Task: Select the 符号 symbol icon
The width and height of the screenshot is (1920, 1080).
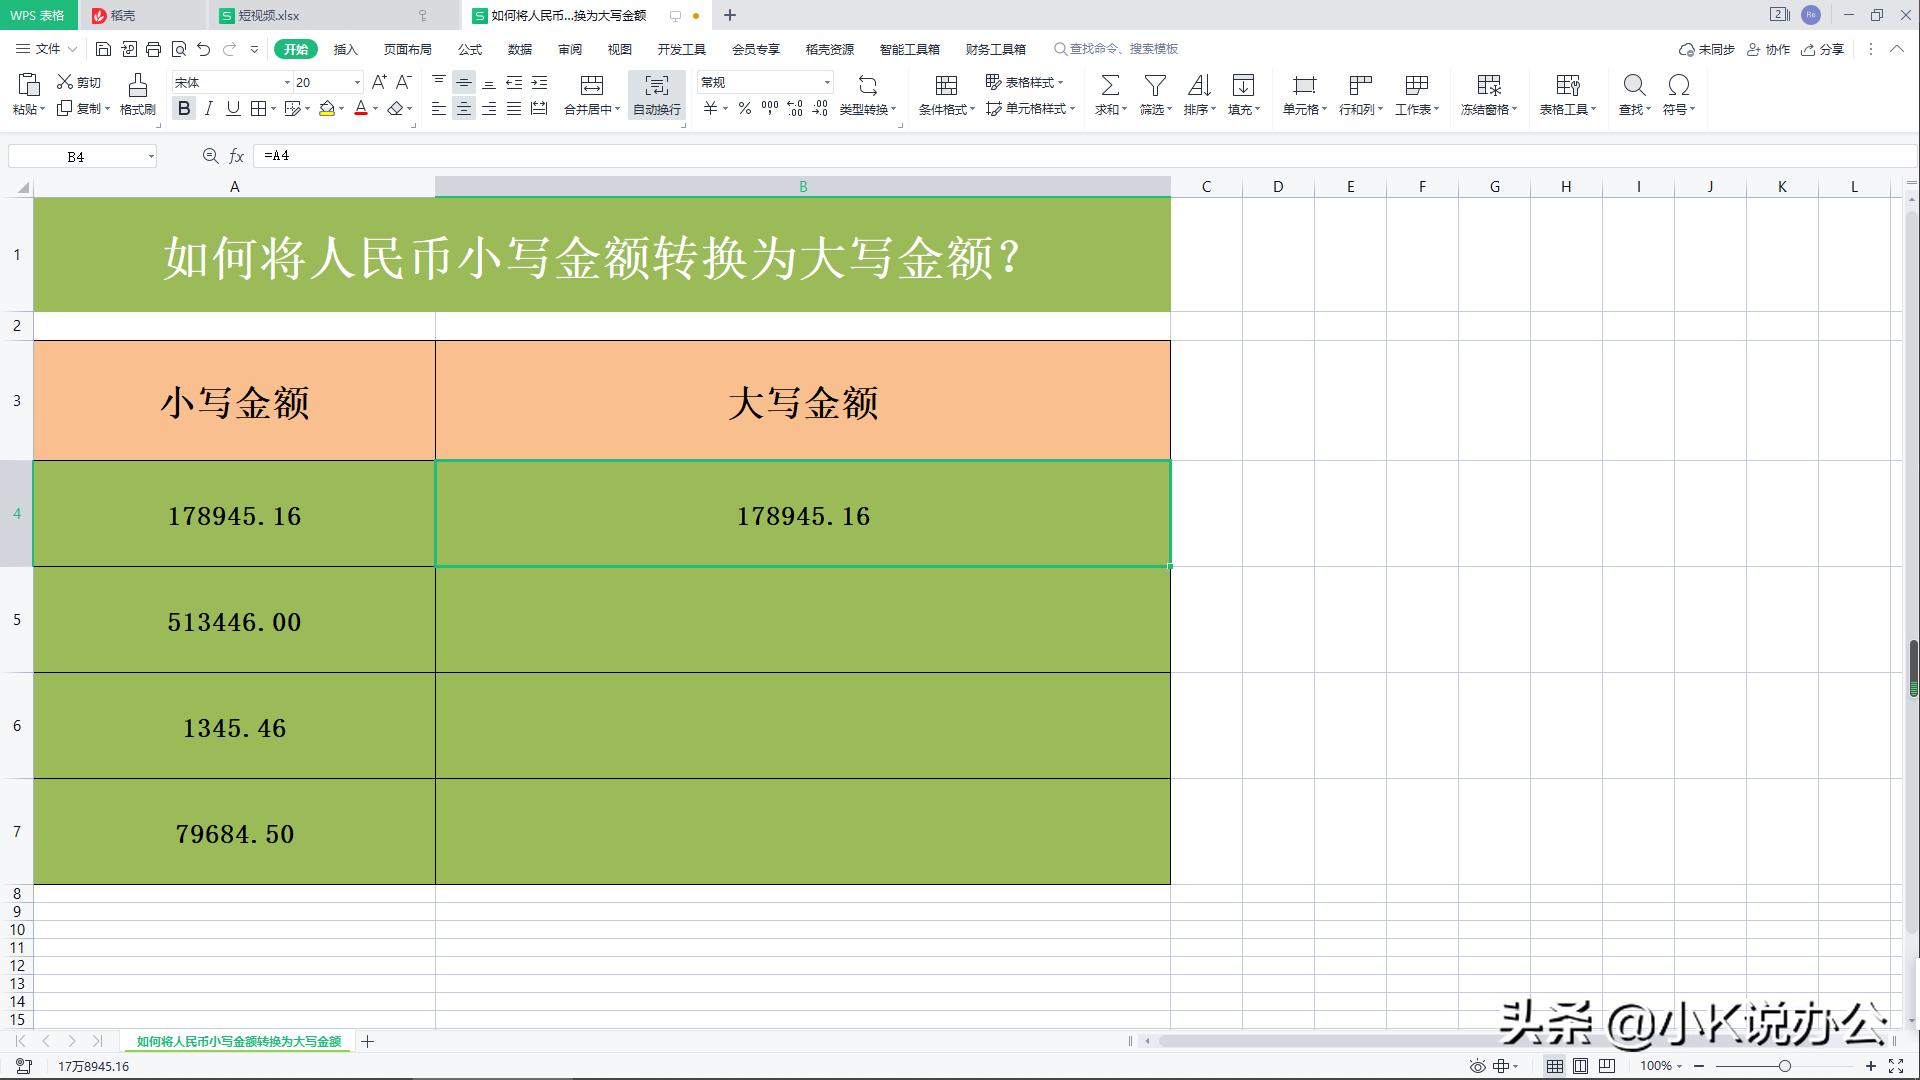Action: tap(1677, 93)
